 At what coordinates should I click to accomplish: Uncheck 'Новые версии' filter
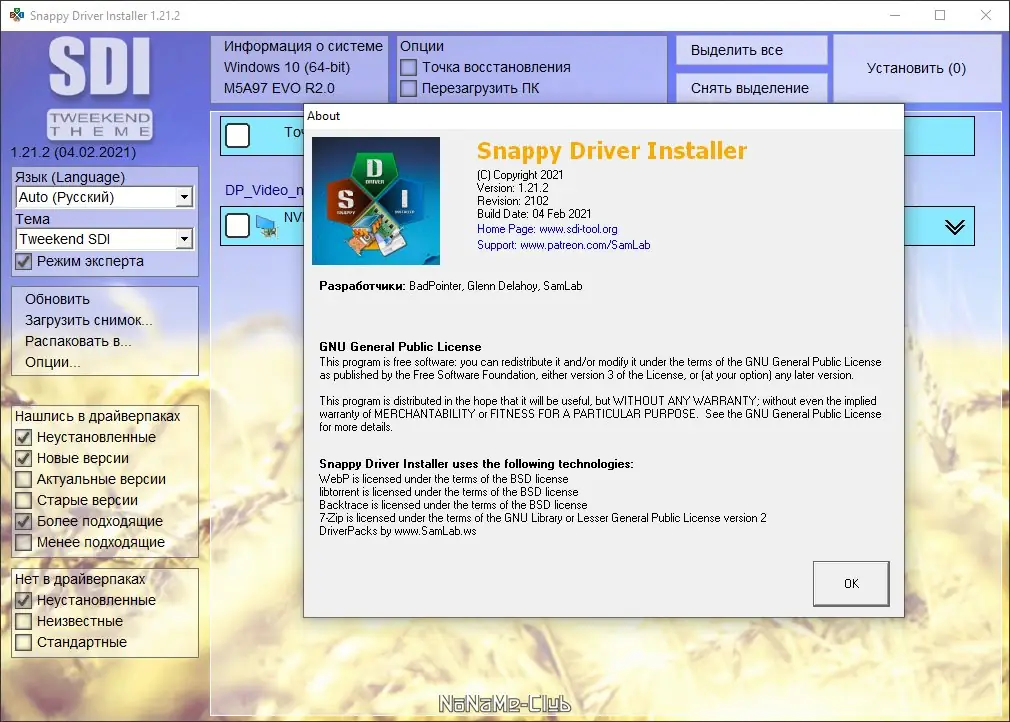coord(23,459)
